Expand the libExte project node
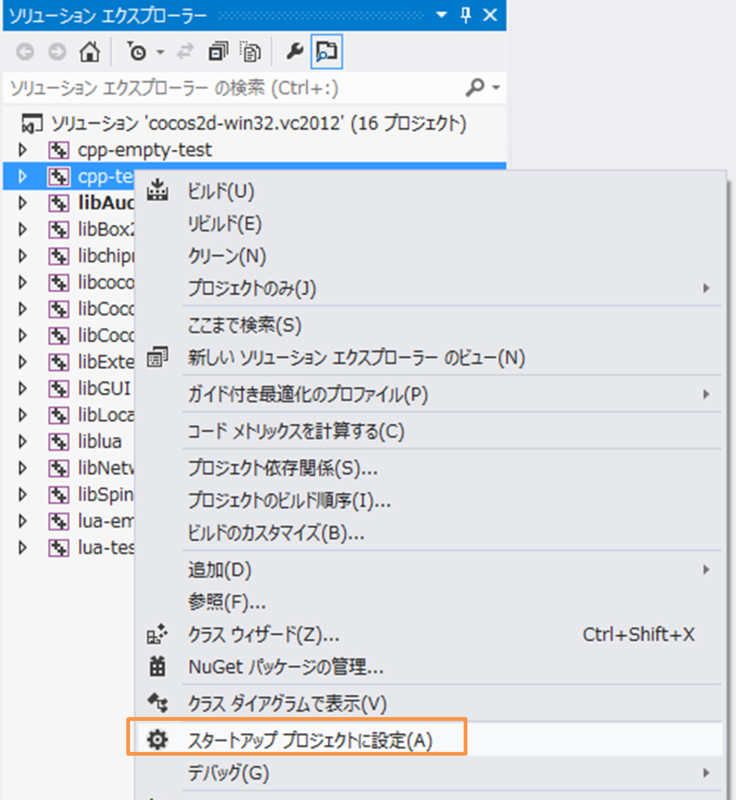 click(x=22, y=362)
